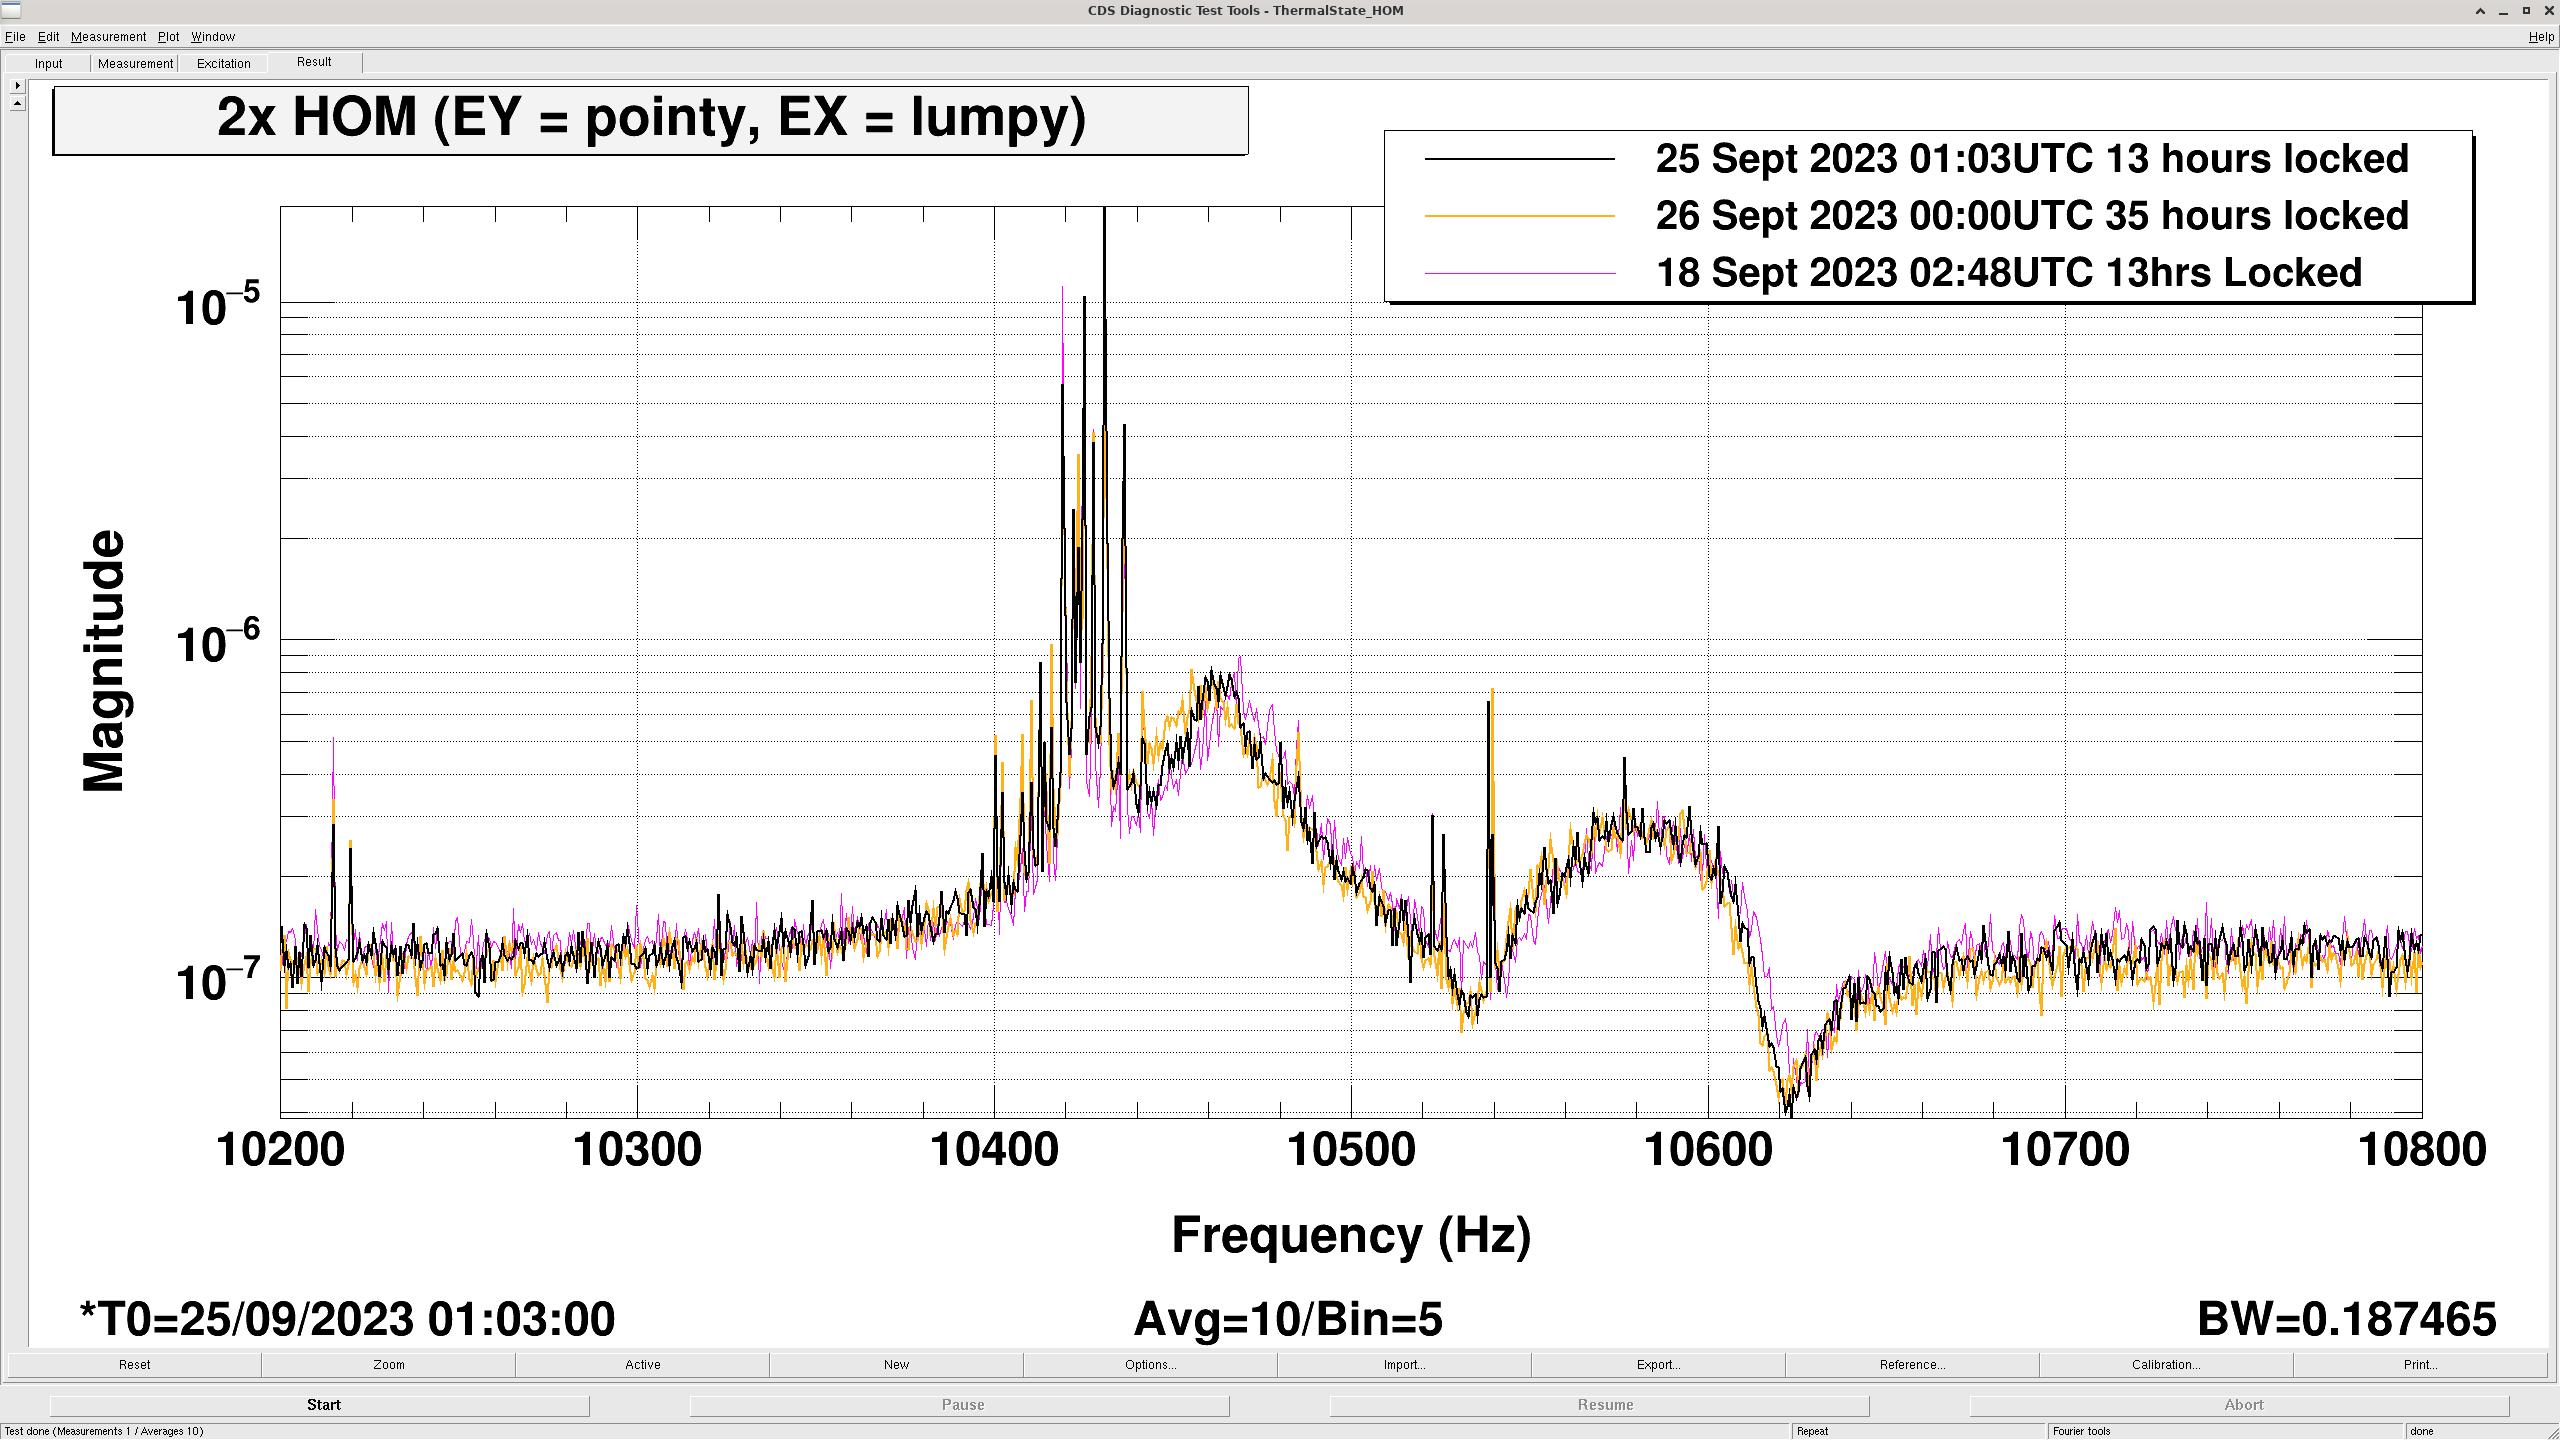Click the Reset button

(135, 1364)
